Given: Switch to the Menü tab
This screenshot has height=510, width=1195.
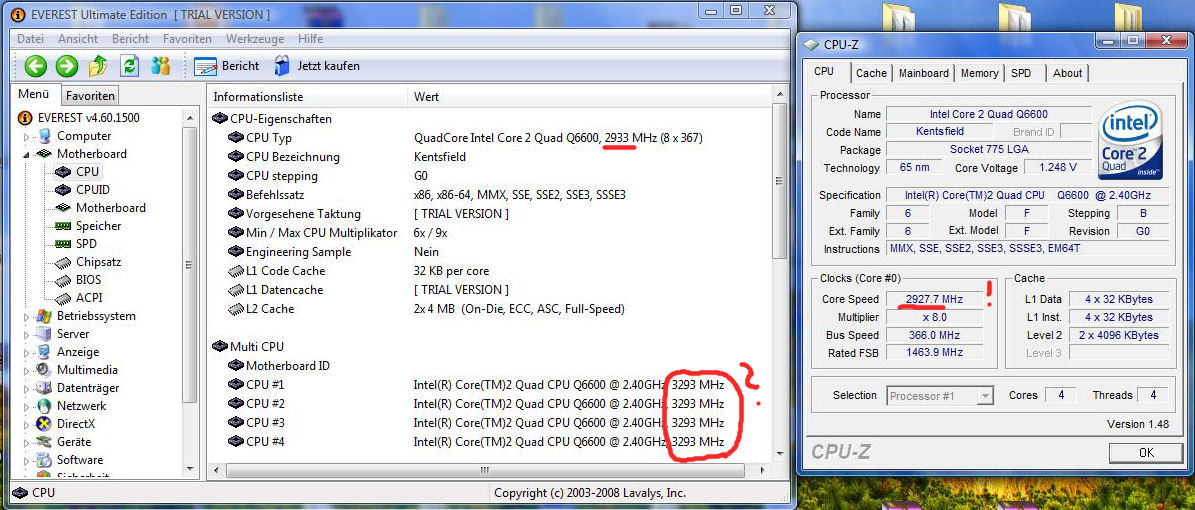Looking at the screenshot, I should click(34, 95).
